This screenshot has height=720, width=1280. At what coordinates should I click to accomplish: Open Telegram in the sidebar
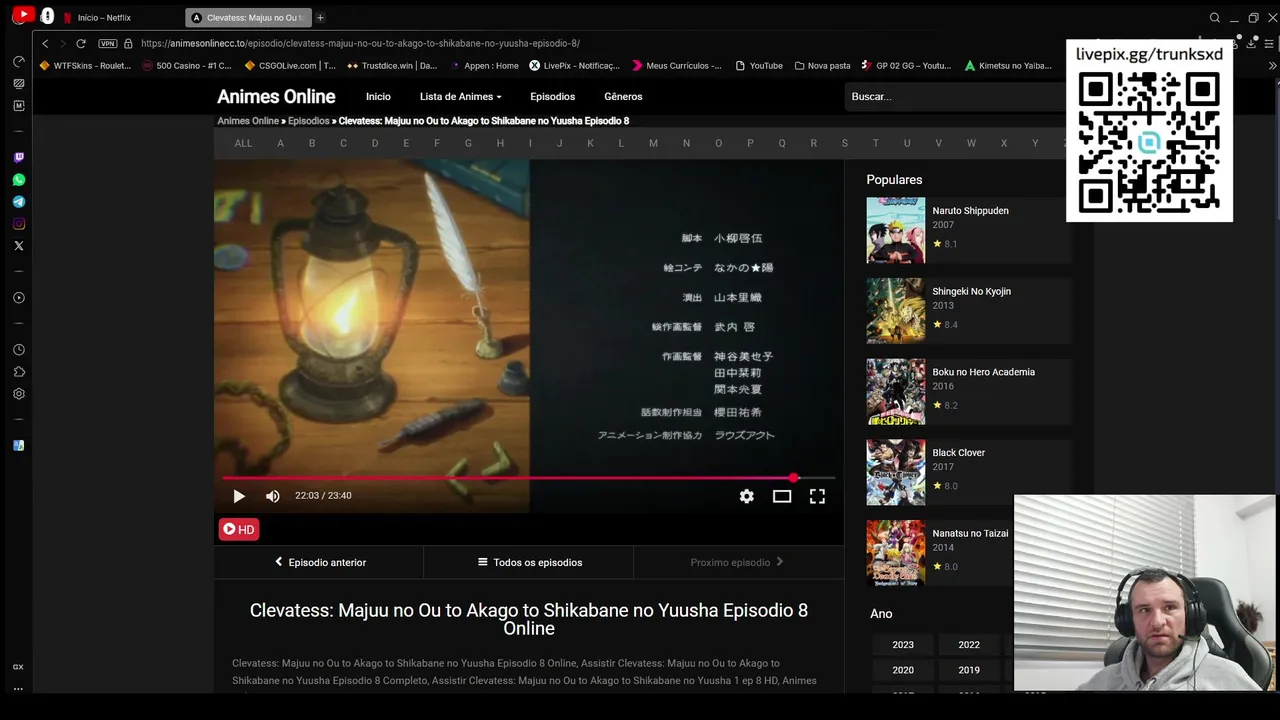click(18, 202)
